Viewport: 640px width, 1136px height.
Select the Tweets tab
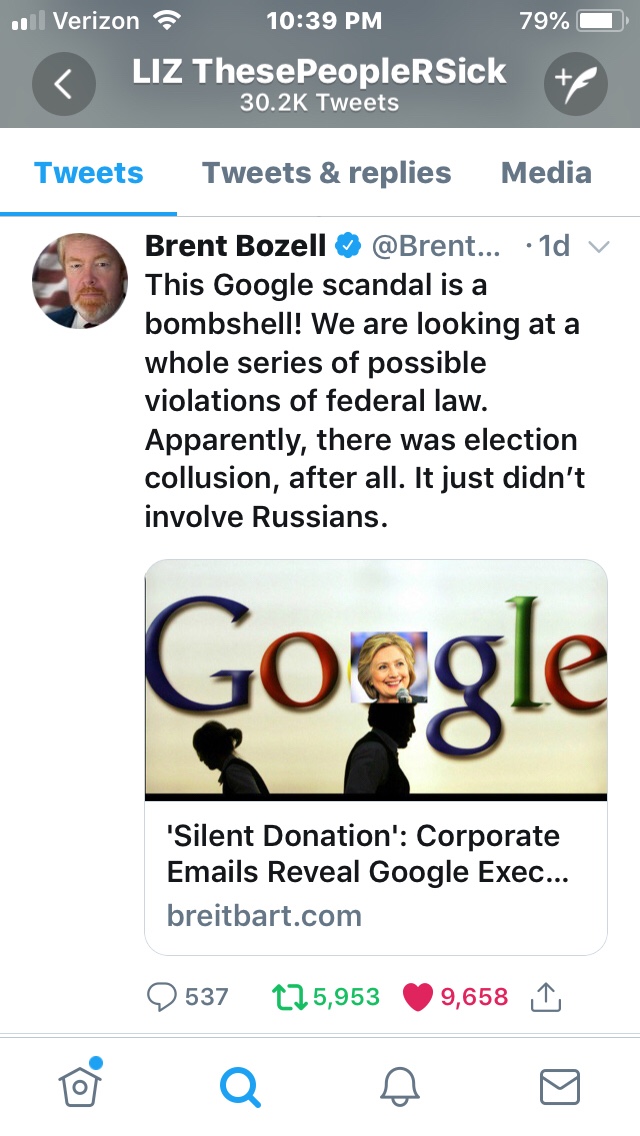tap(88, 173)
